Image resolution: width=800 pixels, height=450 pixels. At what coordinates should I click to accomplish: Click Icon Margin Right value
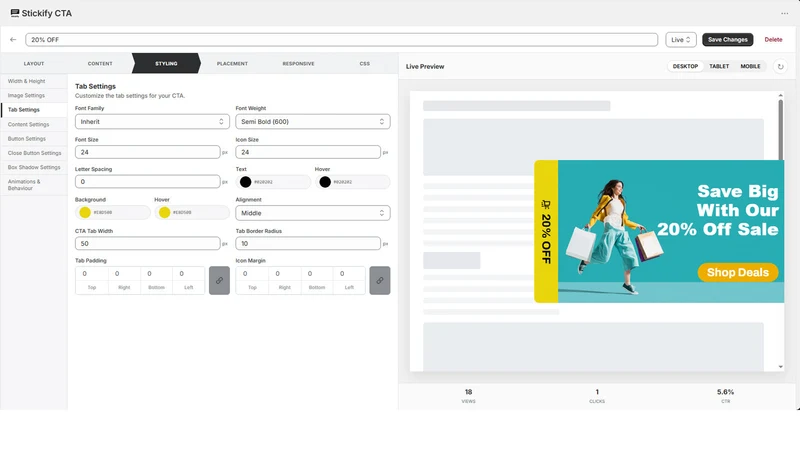point(284,274)
